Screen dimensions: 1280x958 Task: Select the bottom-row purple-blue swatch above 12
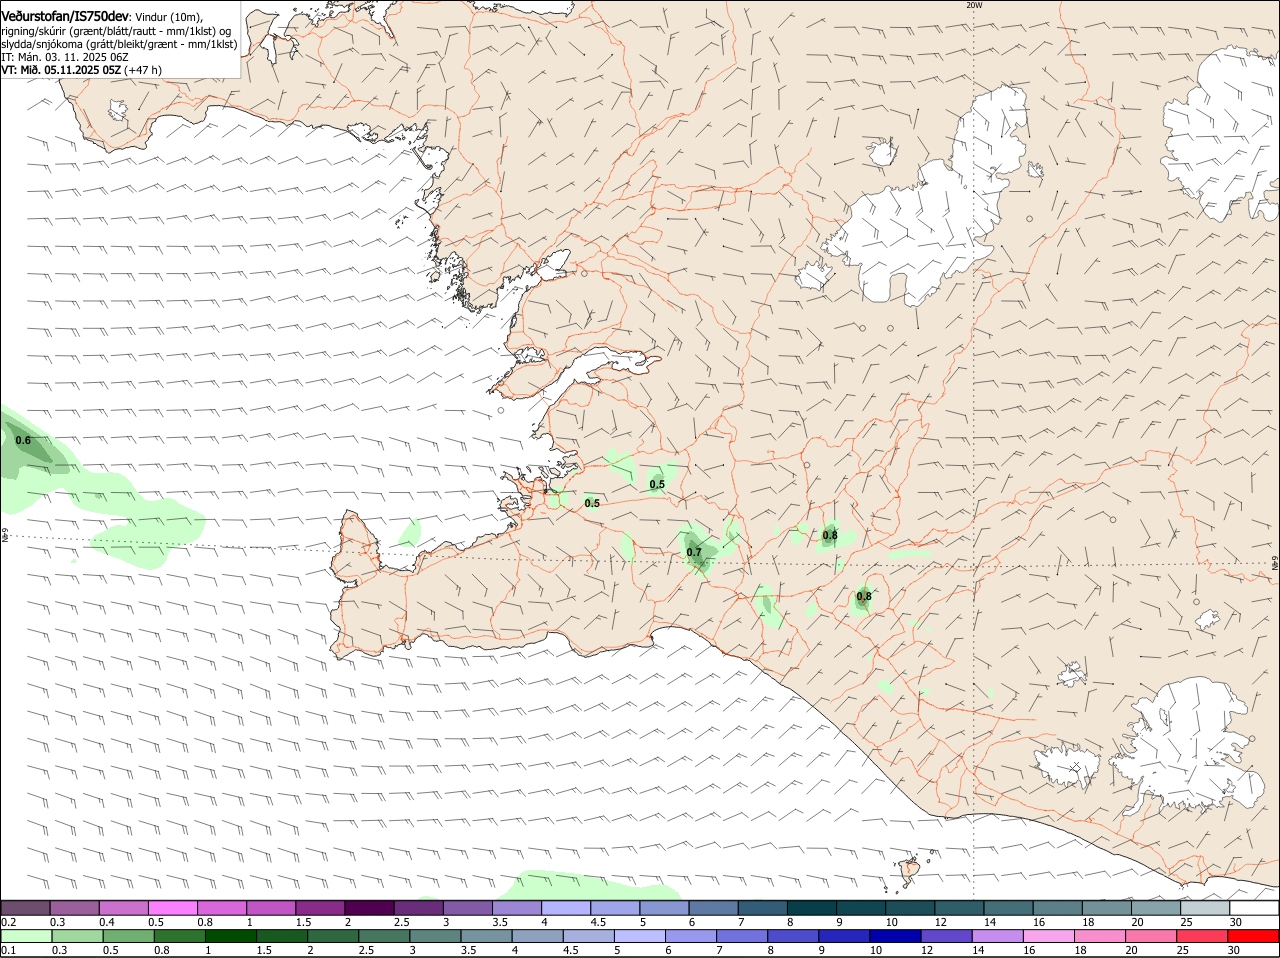click(946, 936)
